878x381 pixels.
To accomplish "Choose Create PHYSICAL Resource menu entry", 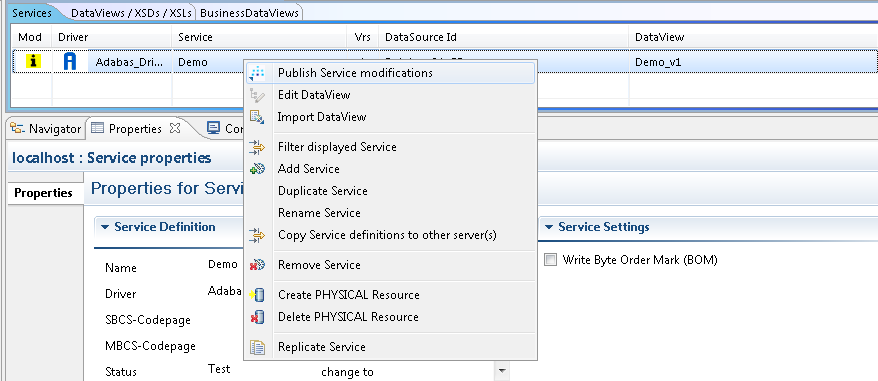I will [x=389, y=295].
